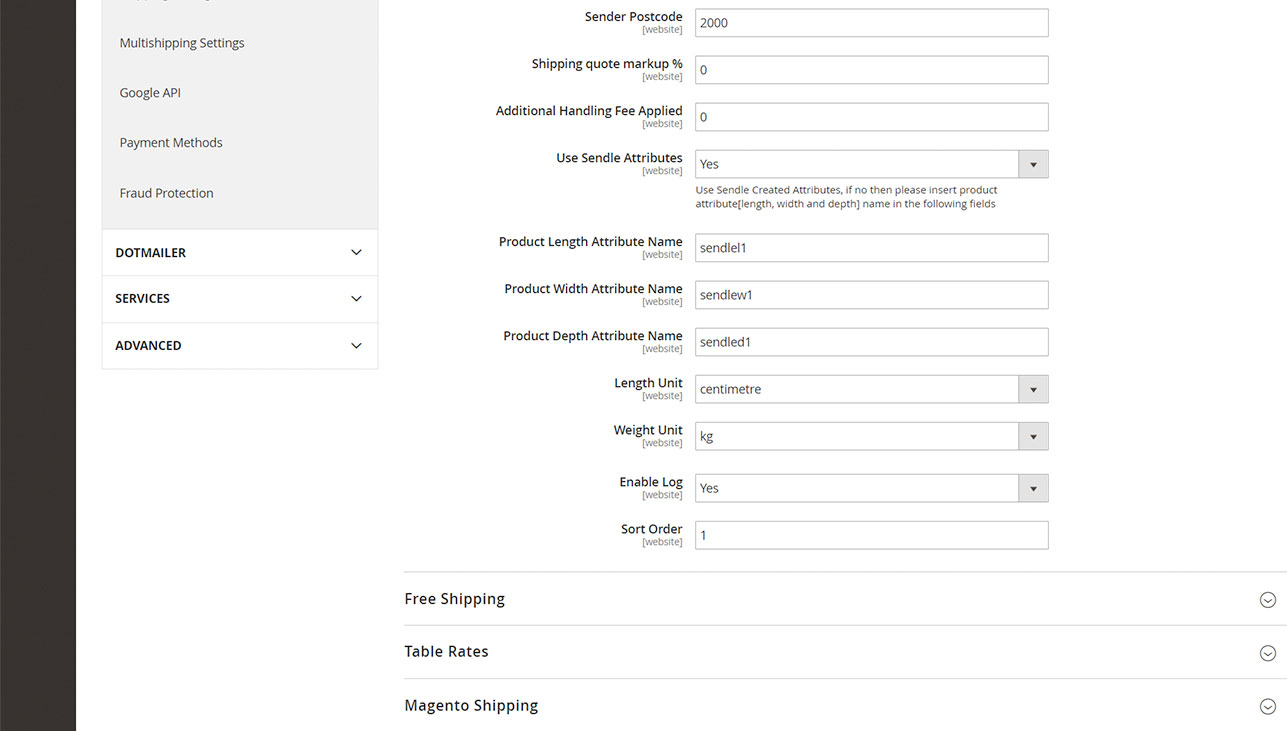
Task: Open Multishipping Settings in sidebar
Action: (182, 43)
